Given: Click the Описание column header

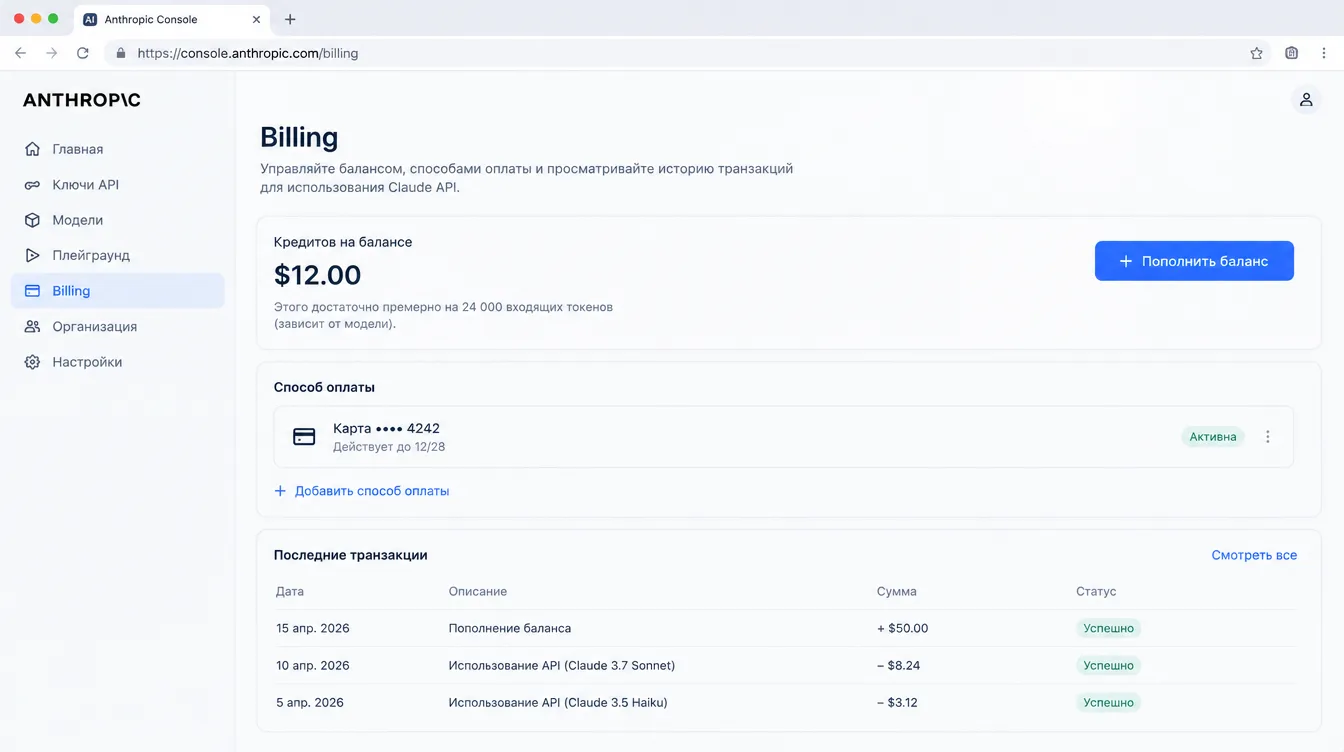Looking at the screenshot, I should pos(478,592).
